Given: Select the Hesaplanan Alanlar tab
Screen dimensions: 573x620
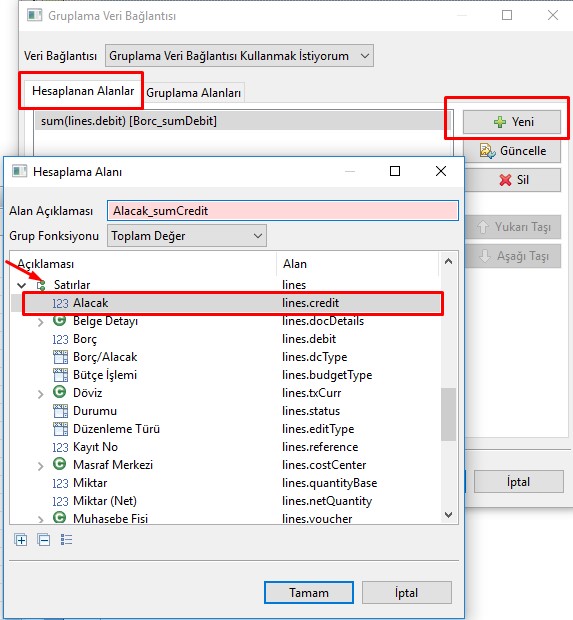Looking at the screenshot, I should point(83,91).
